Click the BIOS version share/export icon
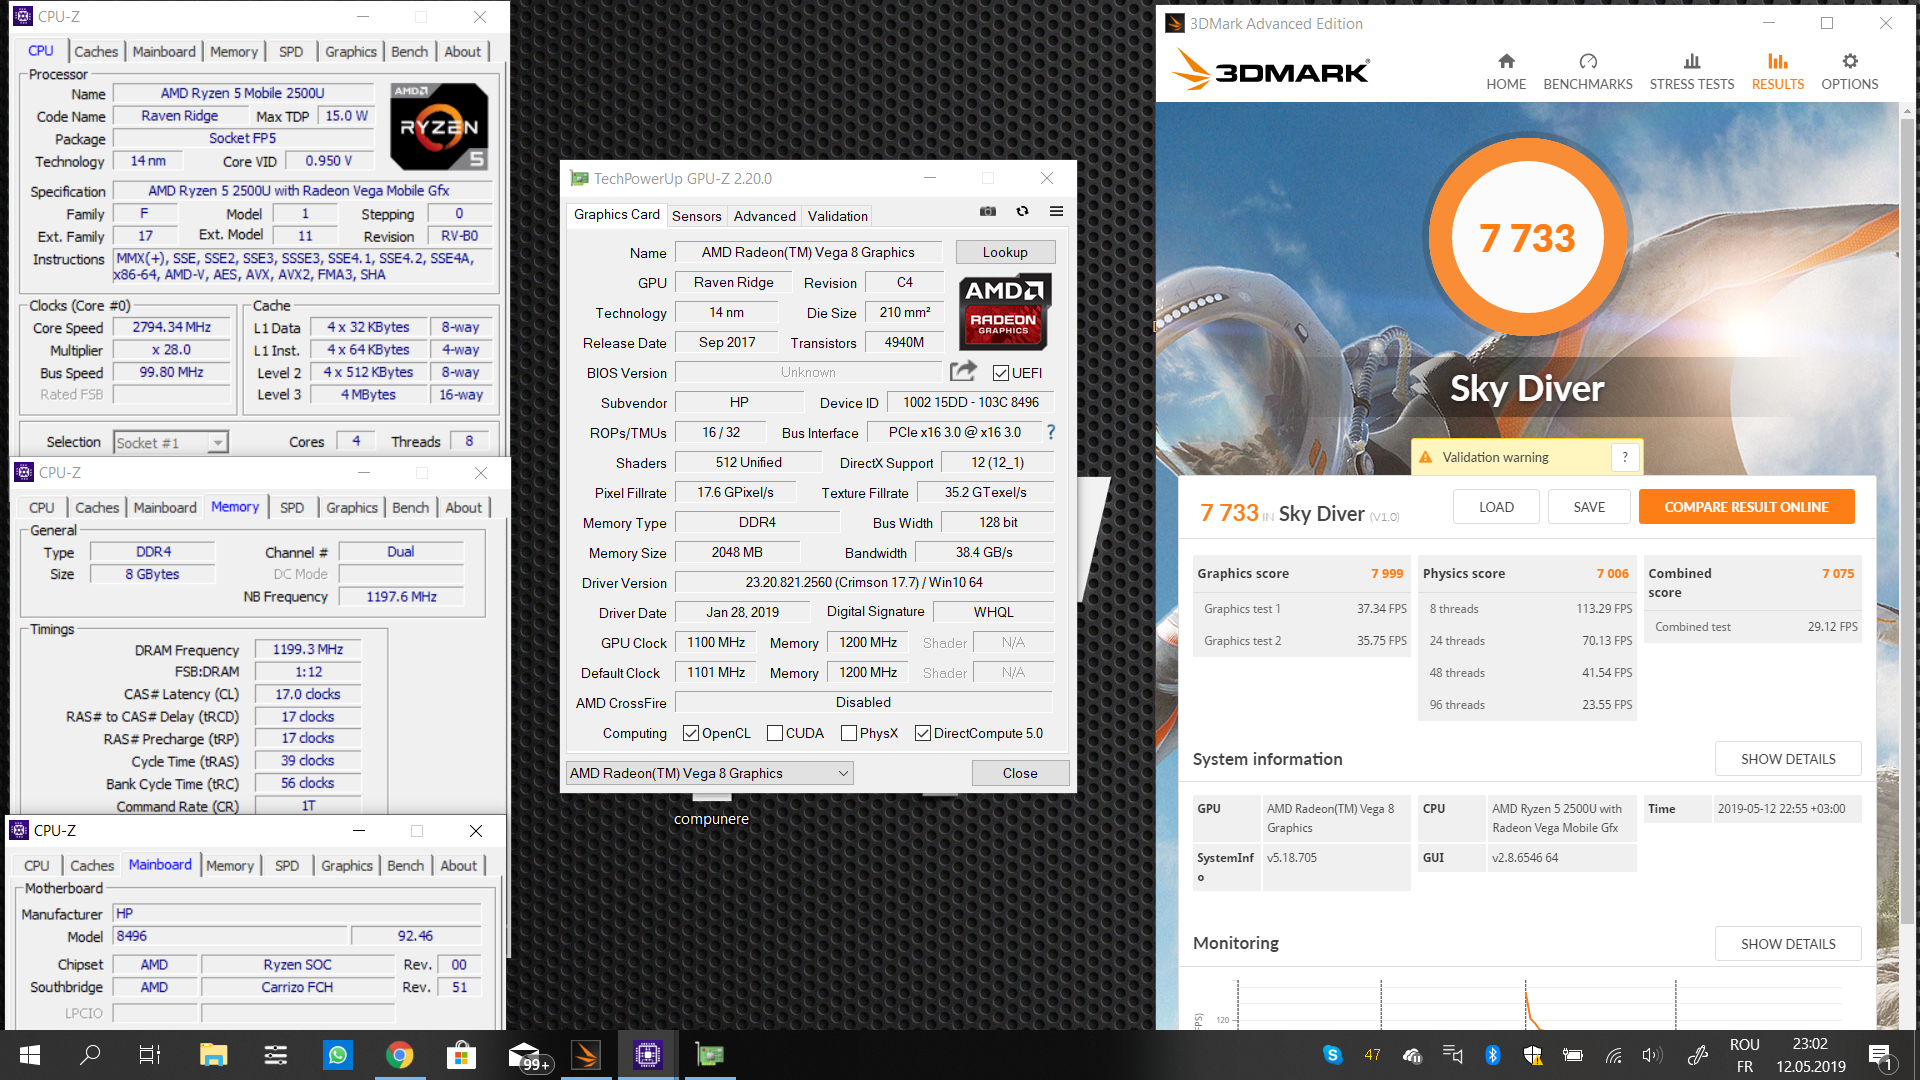Viewport: 1920px width, 1080px height. pos(963,372)
